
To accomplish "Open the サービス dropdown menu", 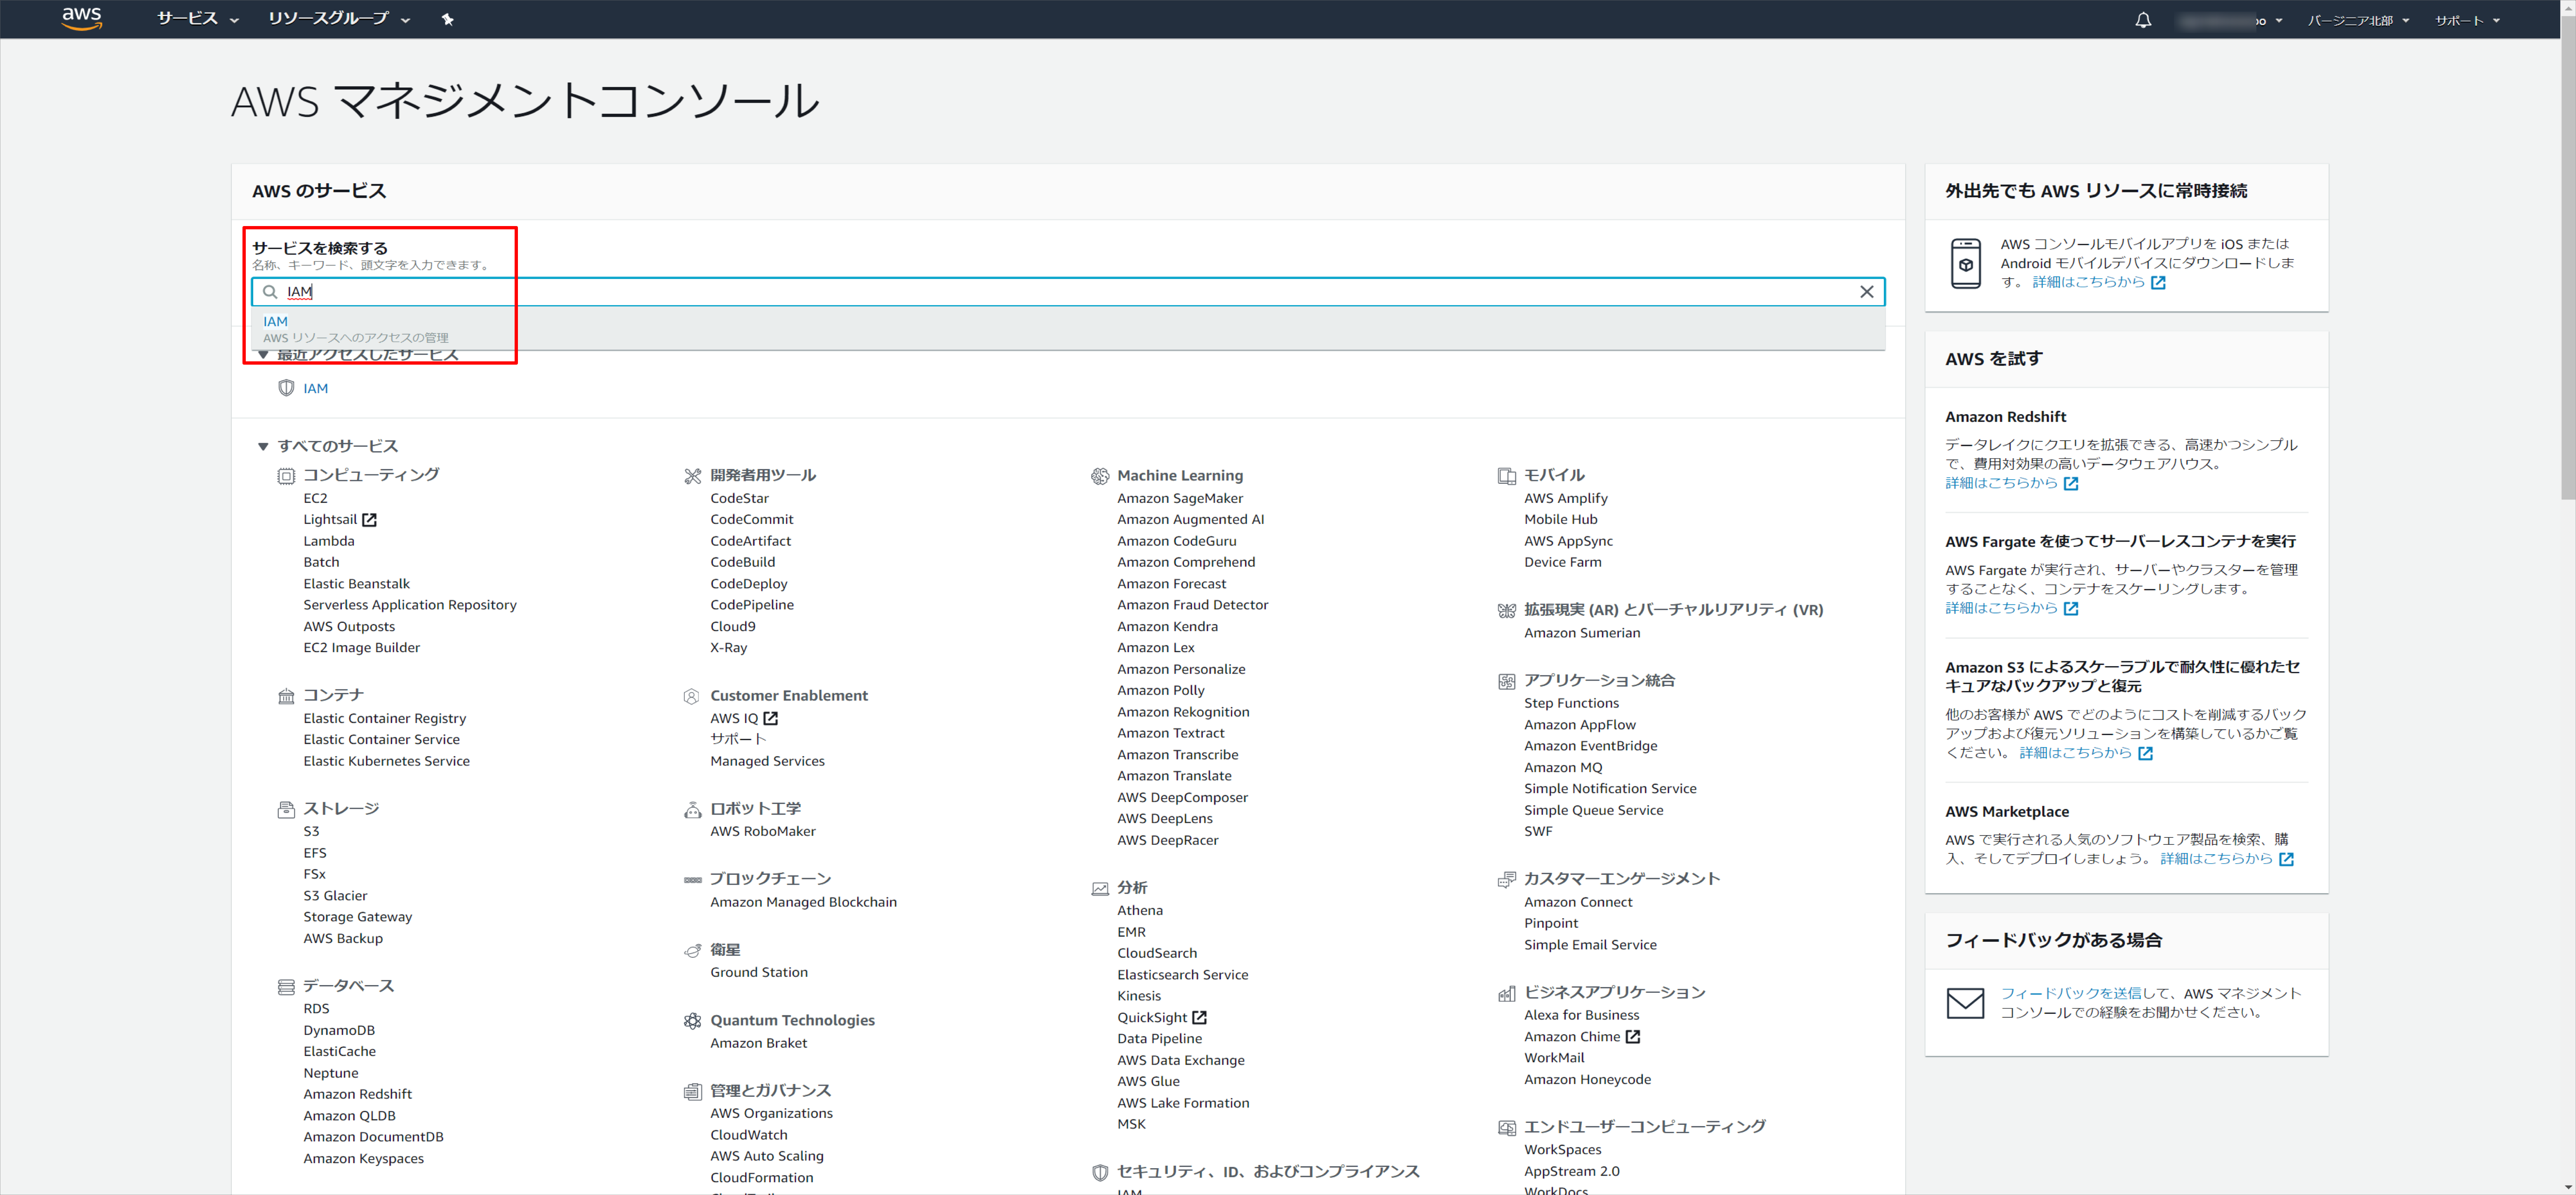I will [198, 19].
